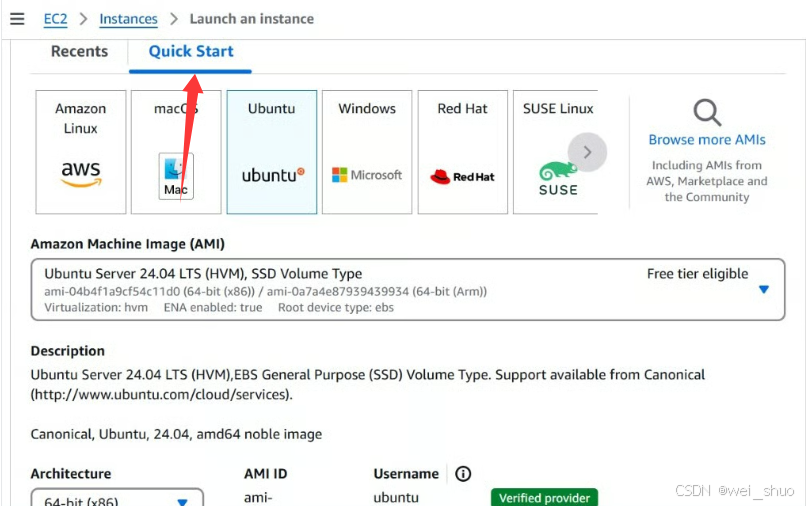
Task: Open the Amazon Machine Image dropdown
Action: 408,290
